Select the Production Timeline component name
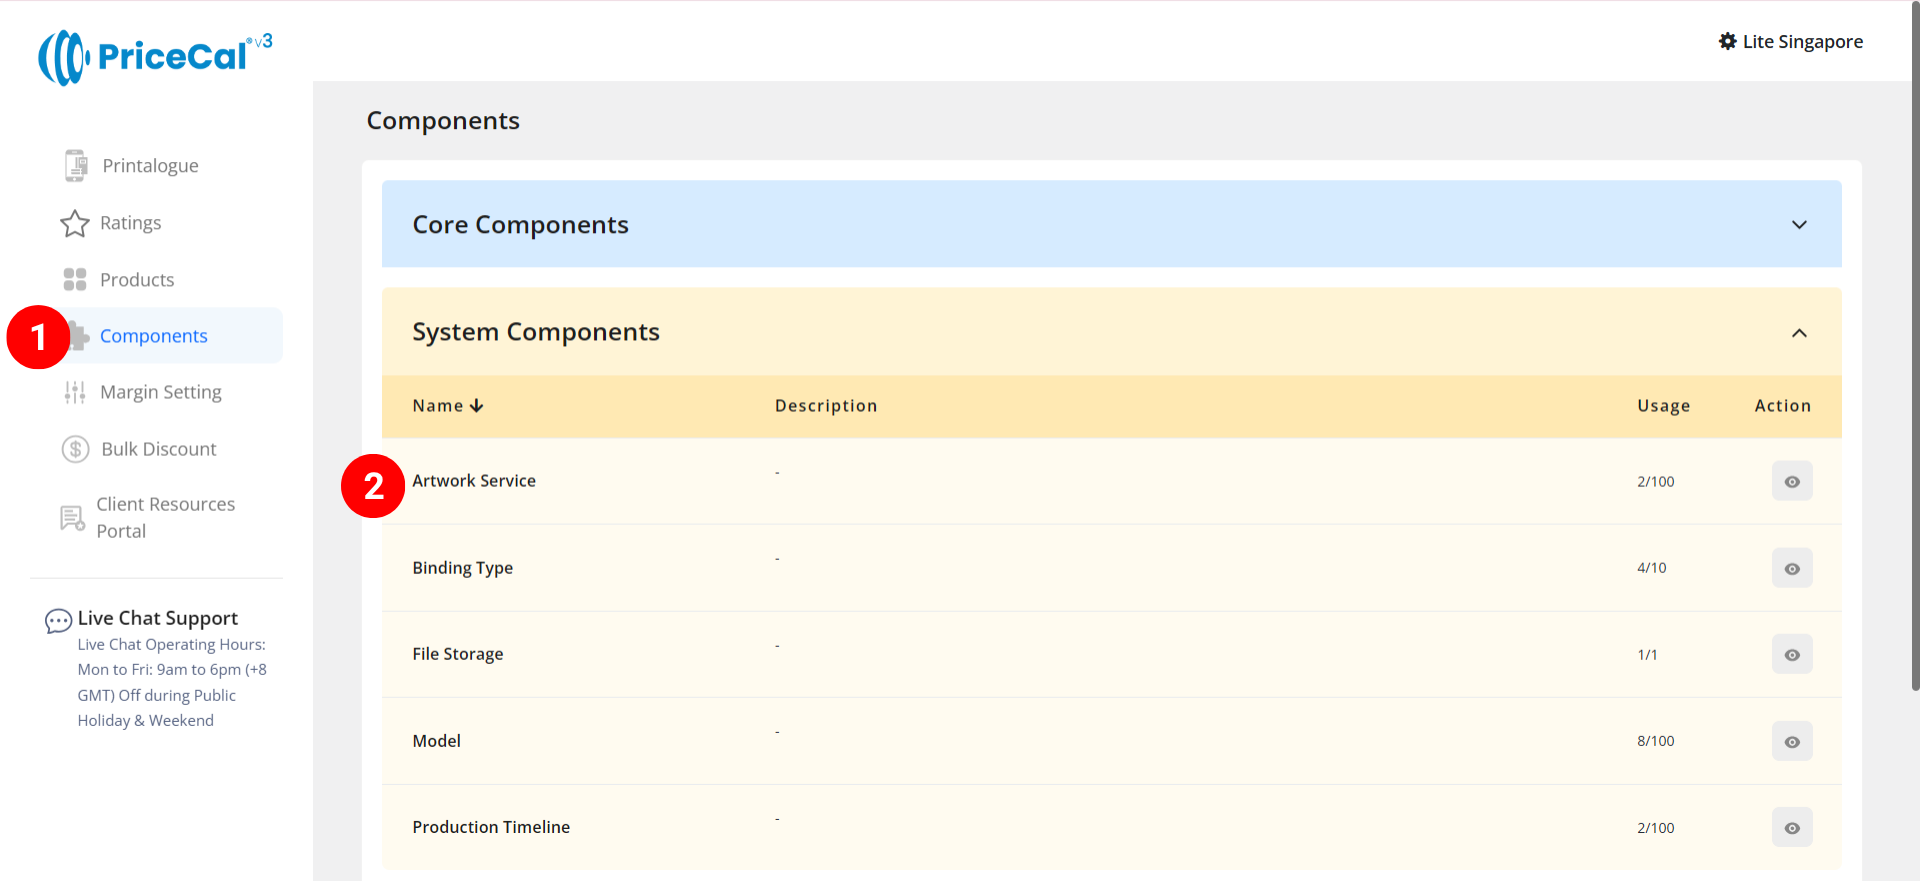 tap(491, 828)
